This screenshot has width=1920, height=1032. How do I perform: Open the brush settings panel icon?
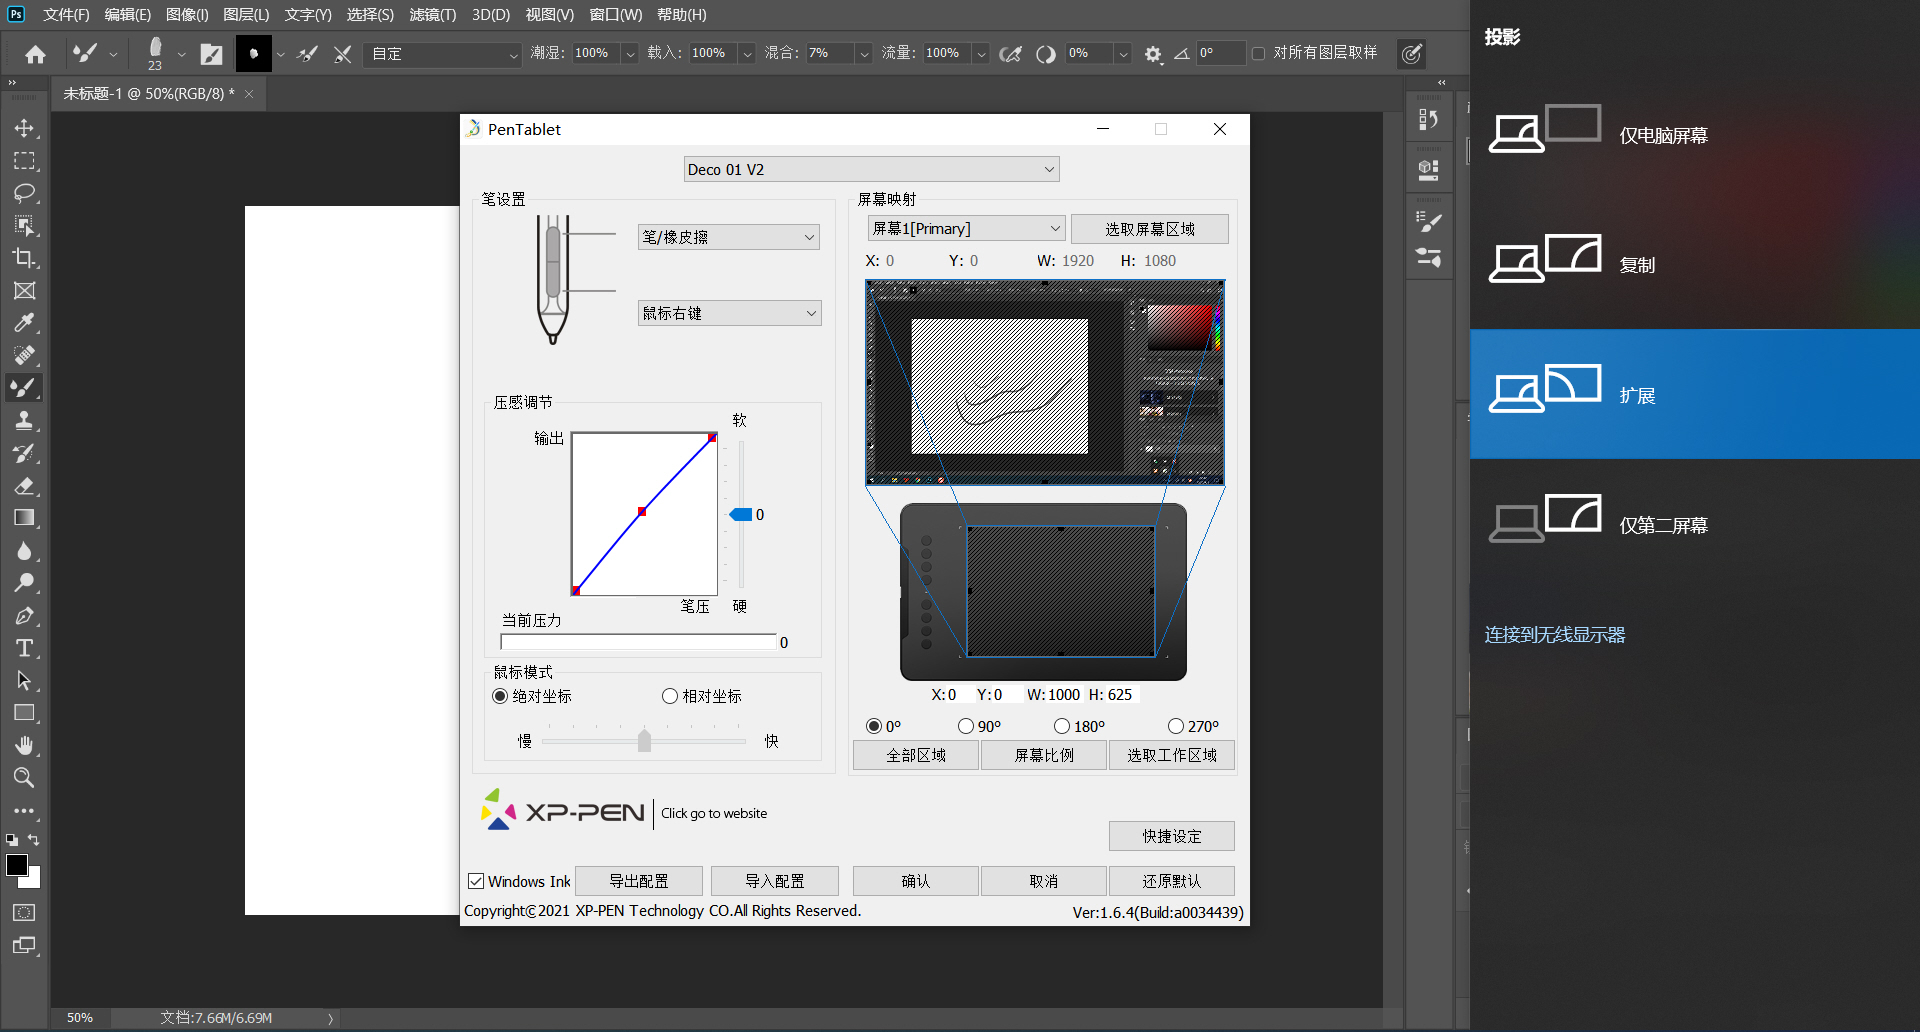[x=211, y=54]
